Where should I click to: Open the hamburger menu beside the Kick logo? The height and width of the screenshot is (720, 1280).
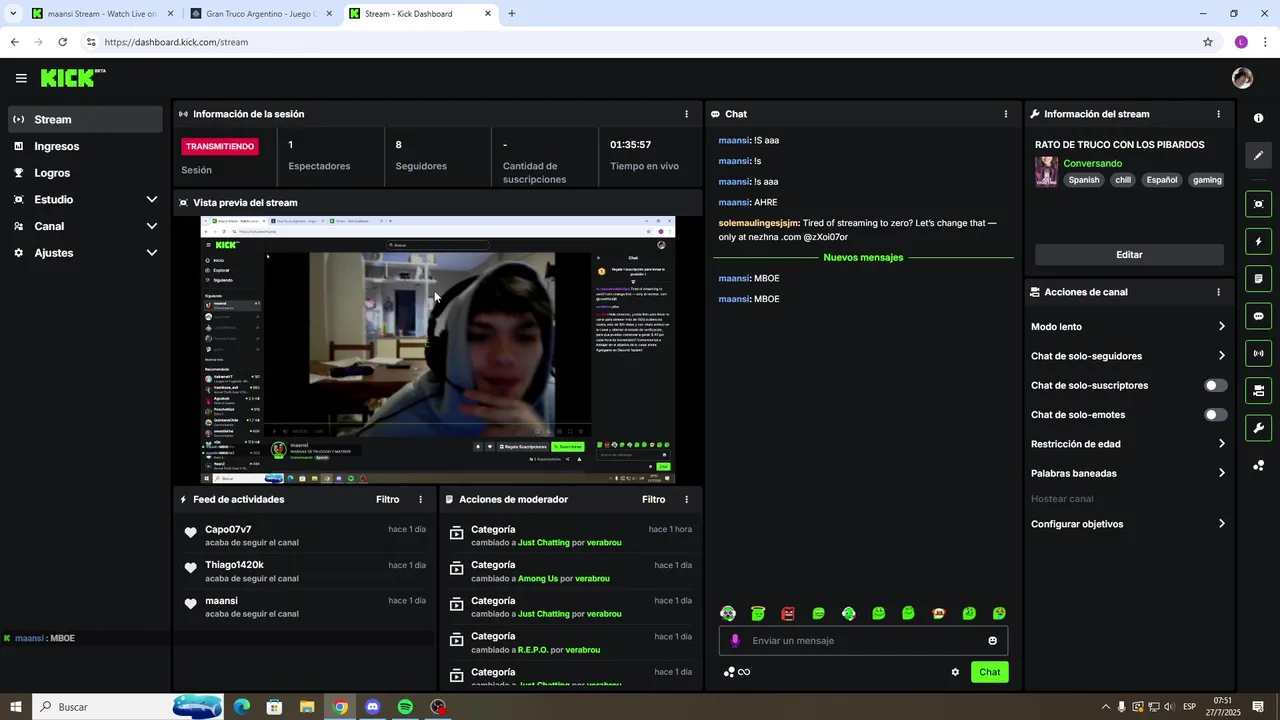(21, 78)
